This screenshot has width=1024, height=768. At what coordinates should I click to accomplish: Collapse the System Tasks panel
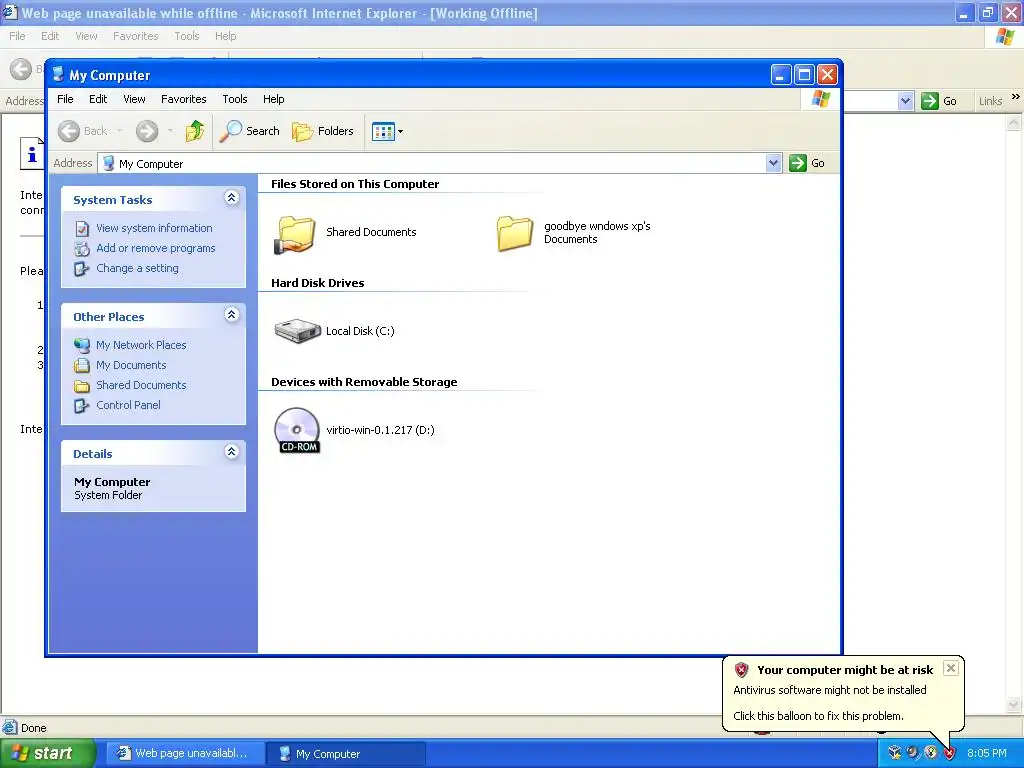231,198
